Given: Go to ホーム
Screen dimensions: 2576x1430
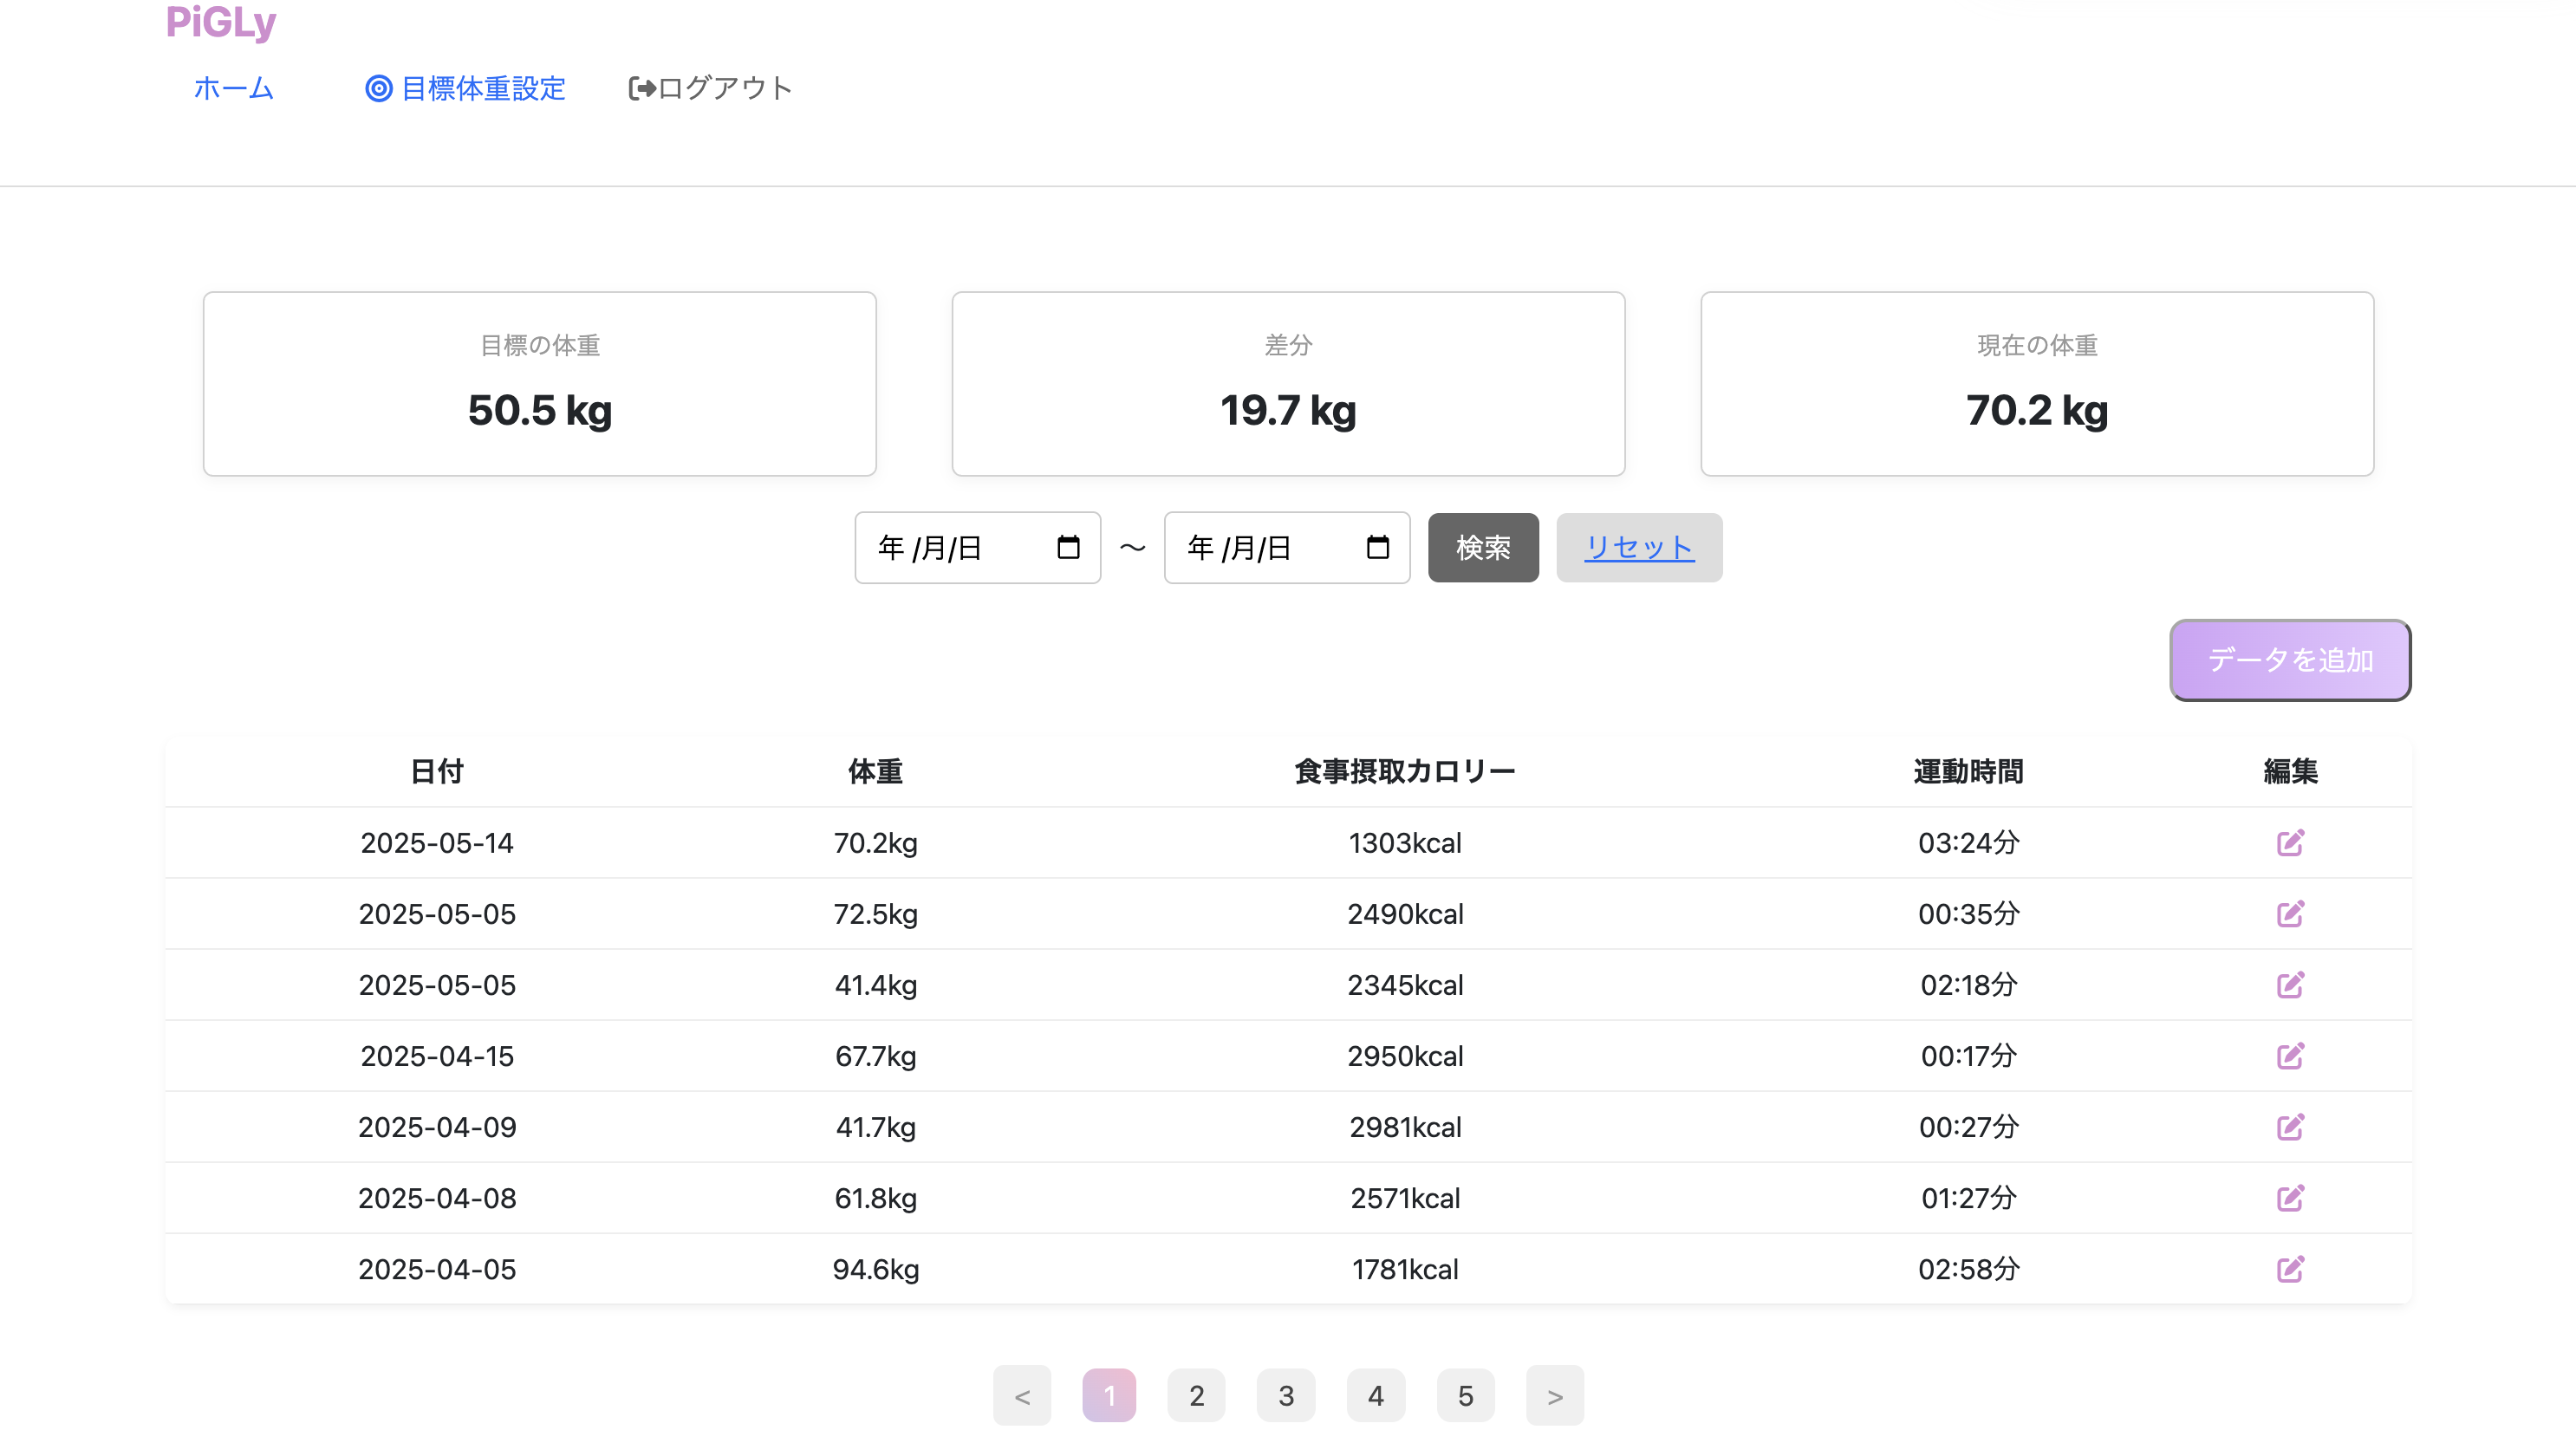Looking at the screenshot, I should pyautogui.click(x=233, y=88).
